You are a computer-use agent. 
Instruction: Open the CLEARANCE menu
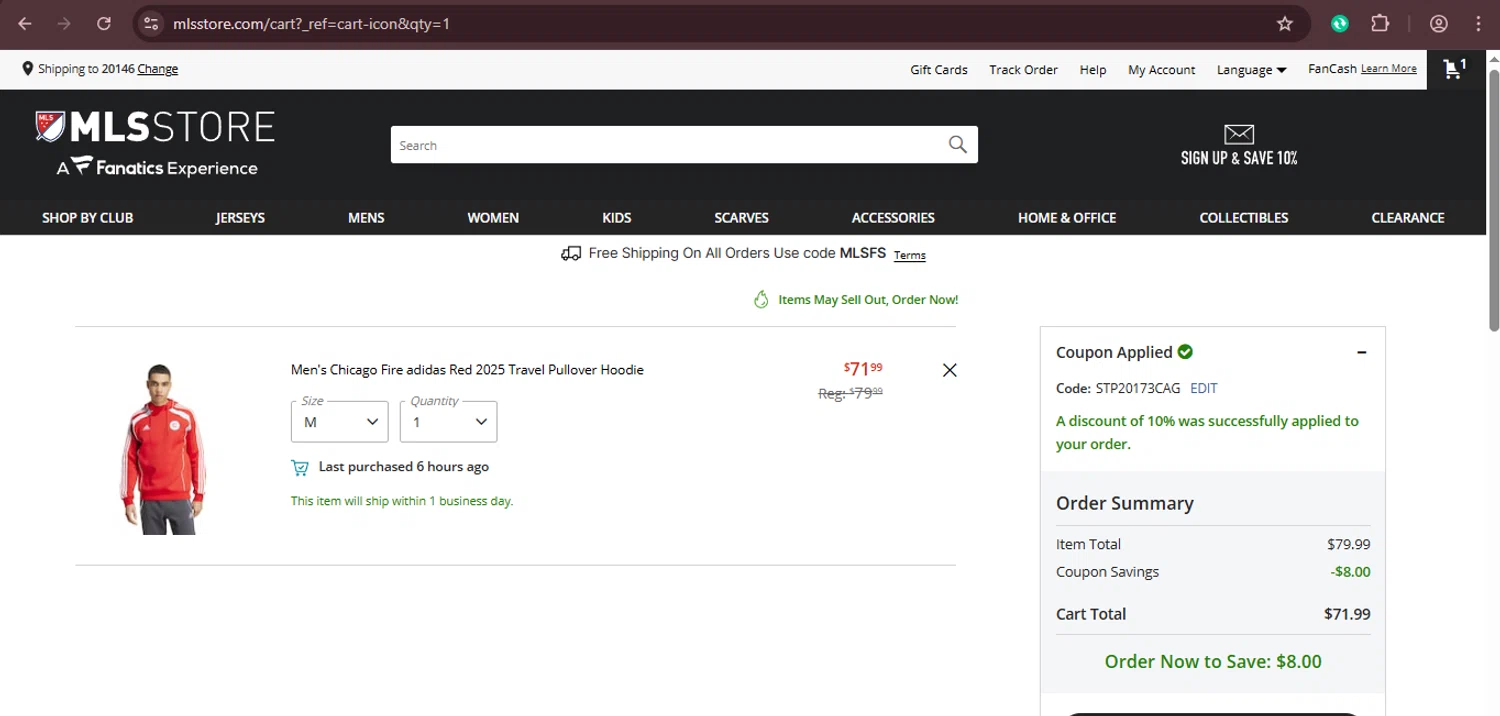pos(1408,217)
